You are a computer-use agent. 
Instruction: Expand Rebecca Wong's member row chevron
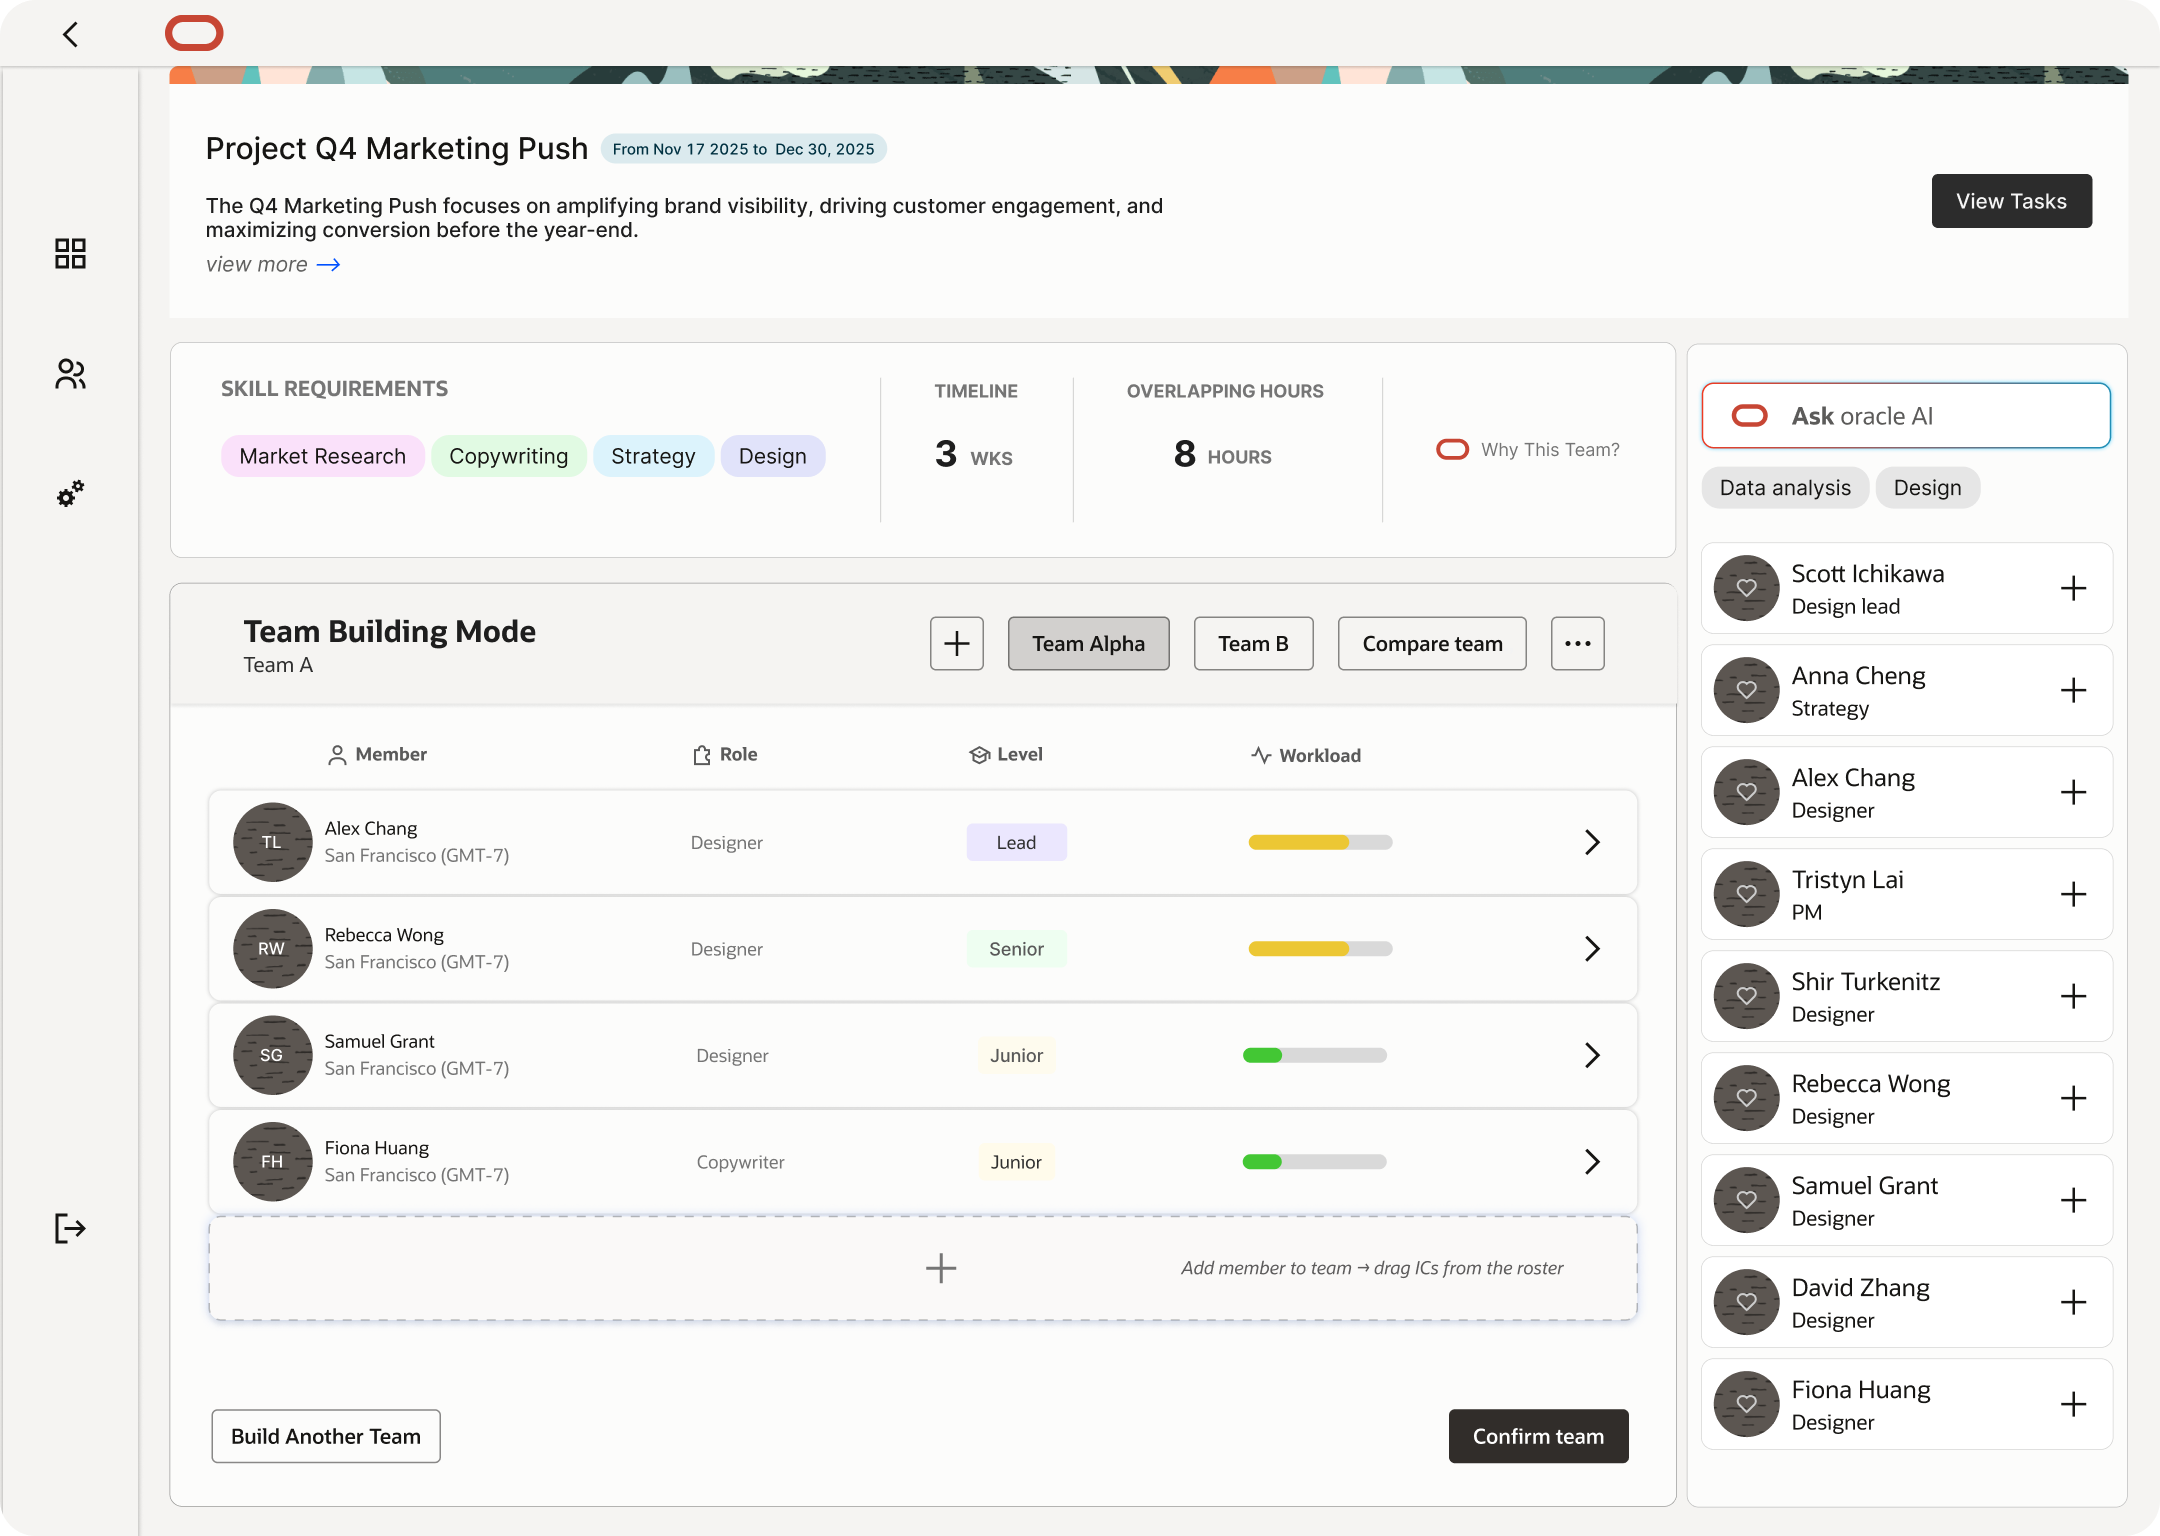(1592, 948)
